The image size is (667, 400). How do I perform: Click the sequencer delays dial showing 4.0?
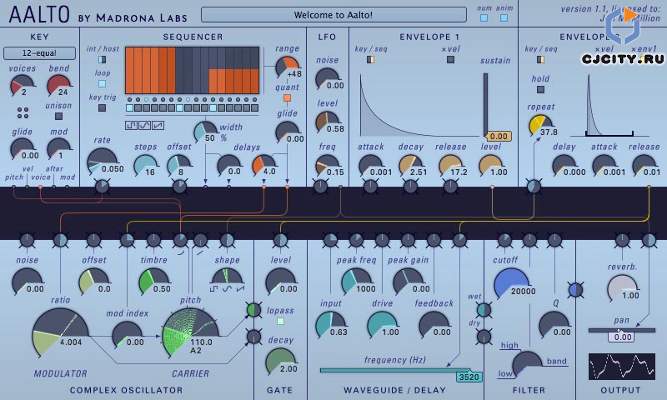(264, 165)
